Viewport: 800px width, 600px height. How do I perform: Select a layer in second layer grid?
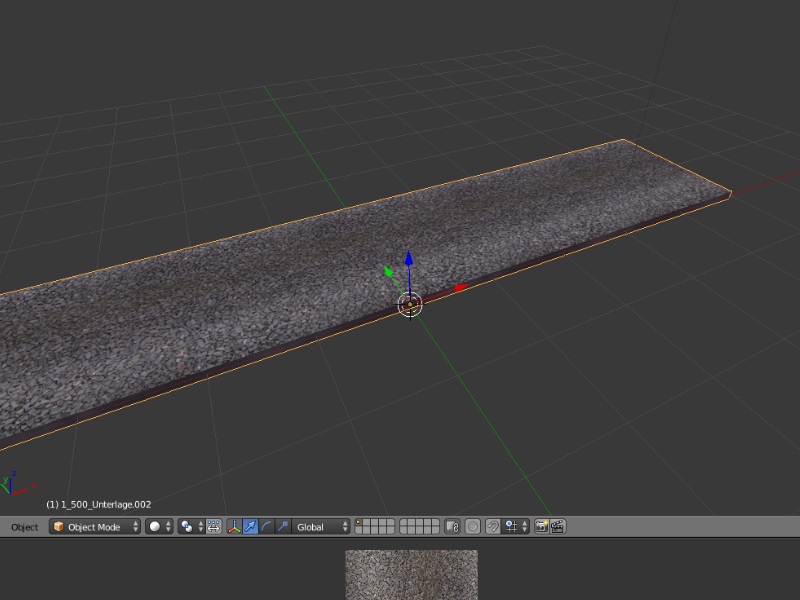419,527
